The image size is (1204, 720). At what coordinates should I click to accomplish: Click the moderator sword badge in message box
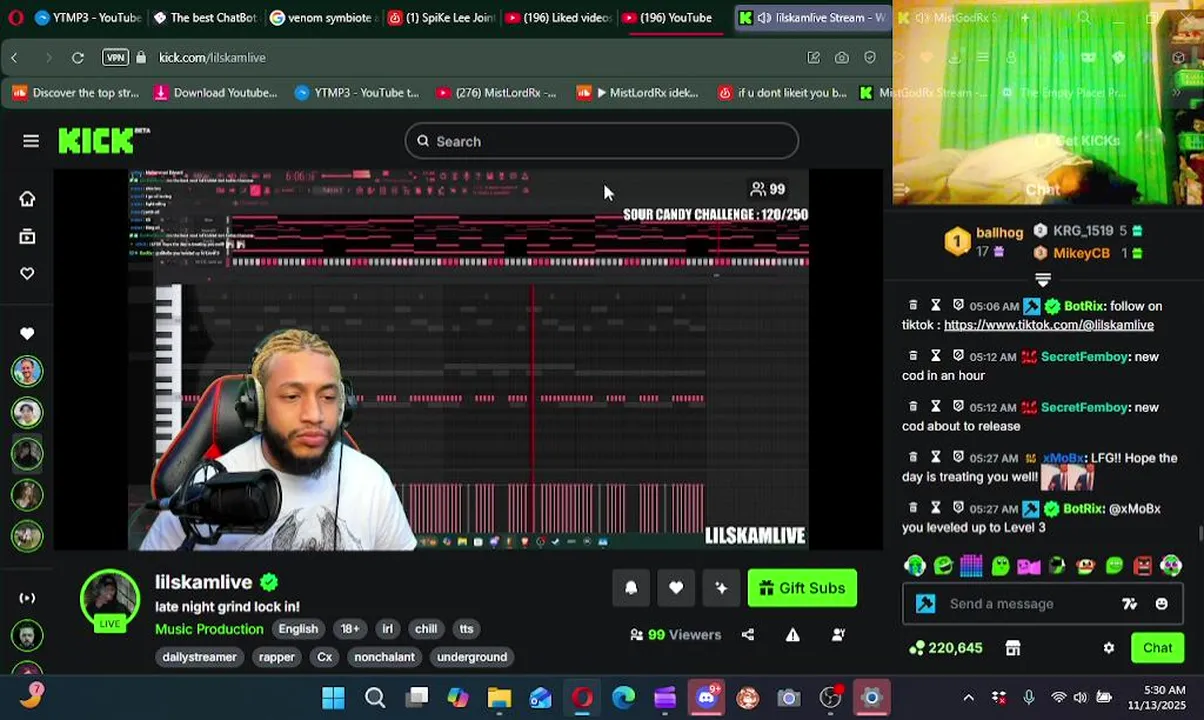925,604
